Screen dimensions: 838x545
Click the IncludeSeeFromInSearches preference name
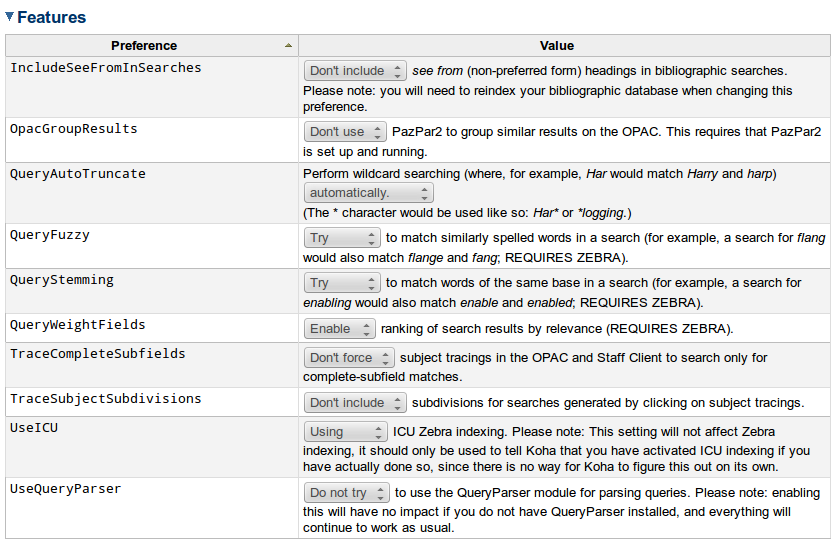pos(105,68)
